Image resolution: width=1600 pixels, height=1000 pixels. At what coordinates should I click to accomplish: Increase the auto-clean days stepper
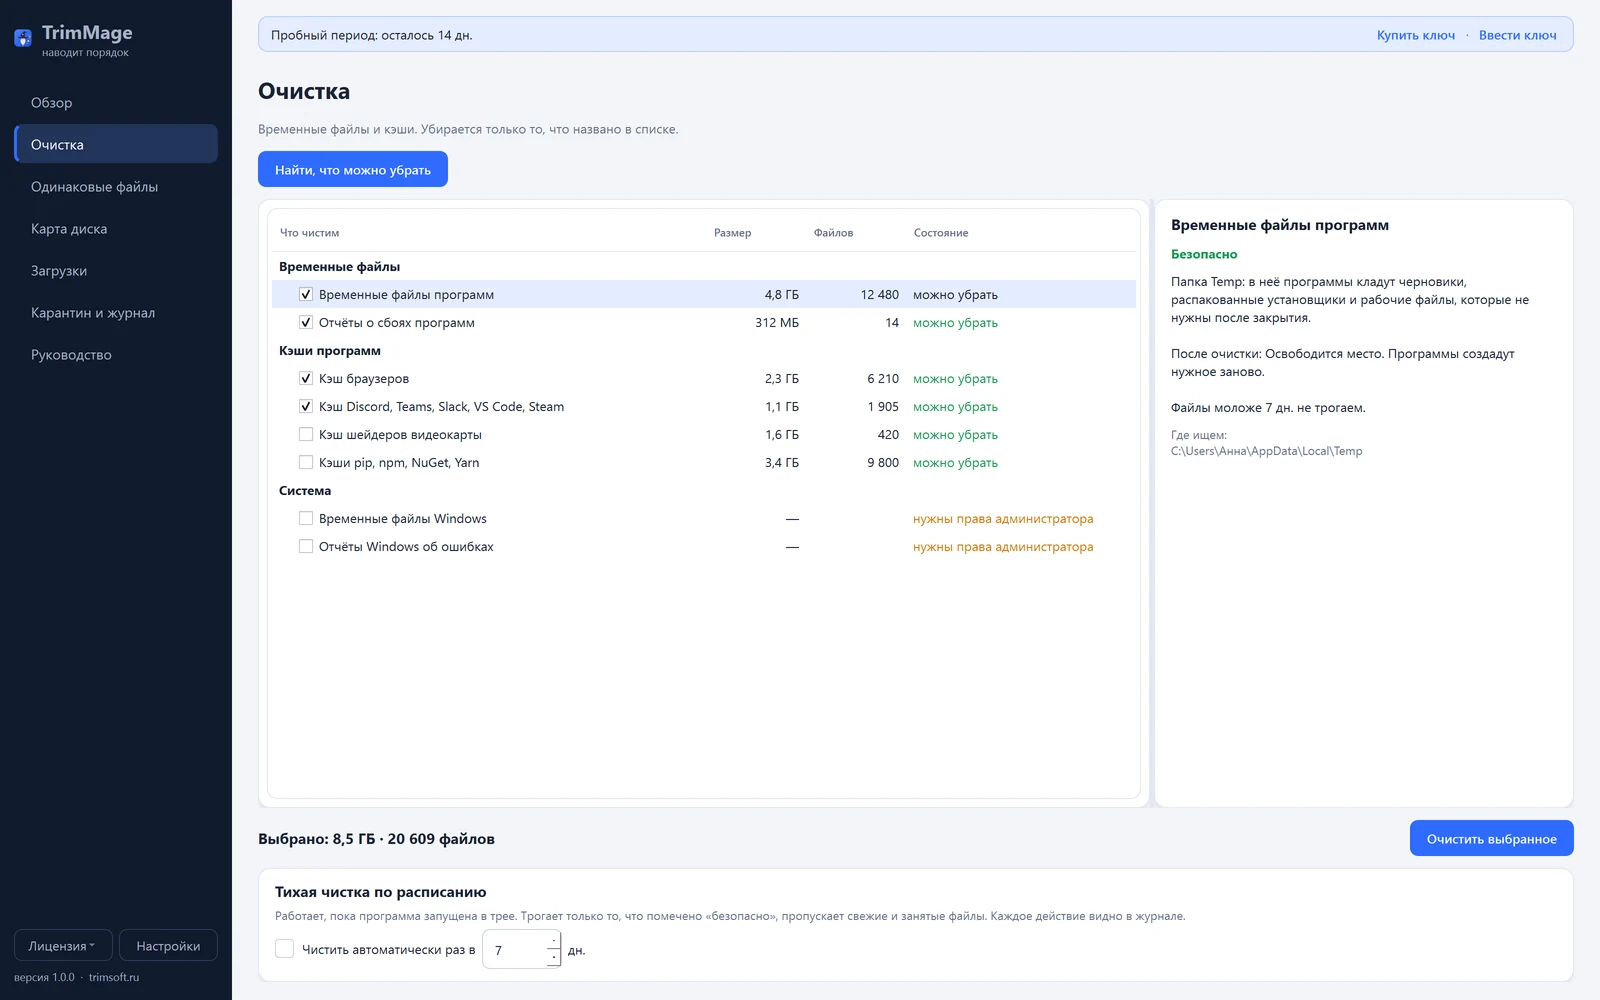[553, 940]
